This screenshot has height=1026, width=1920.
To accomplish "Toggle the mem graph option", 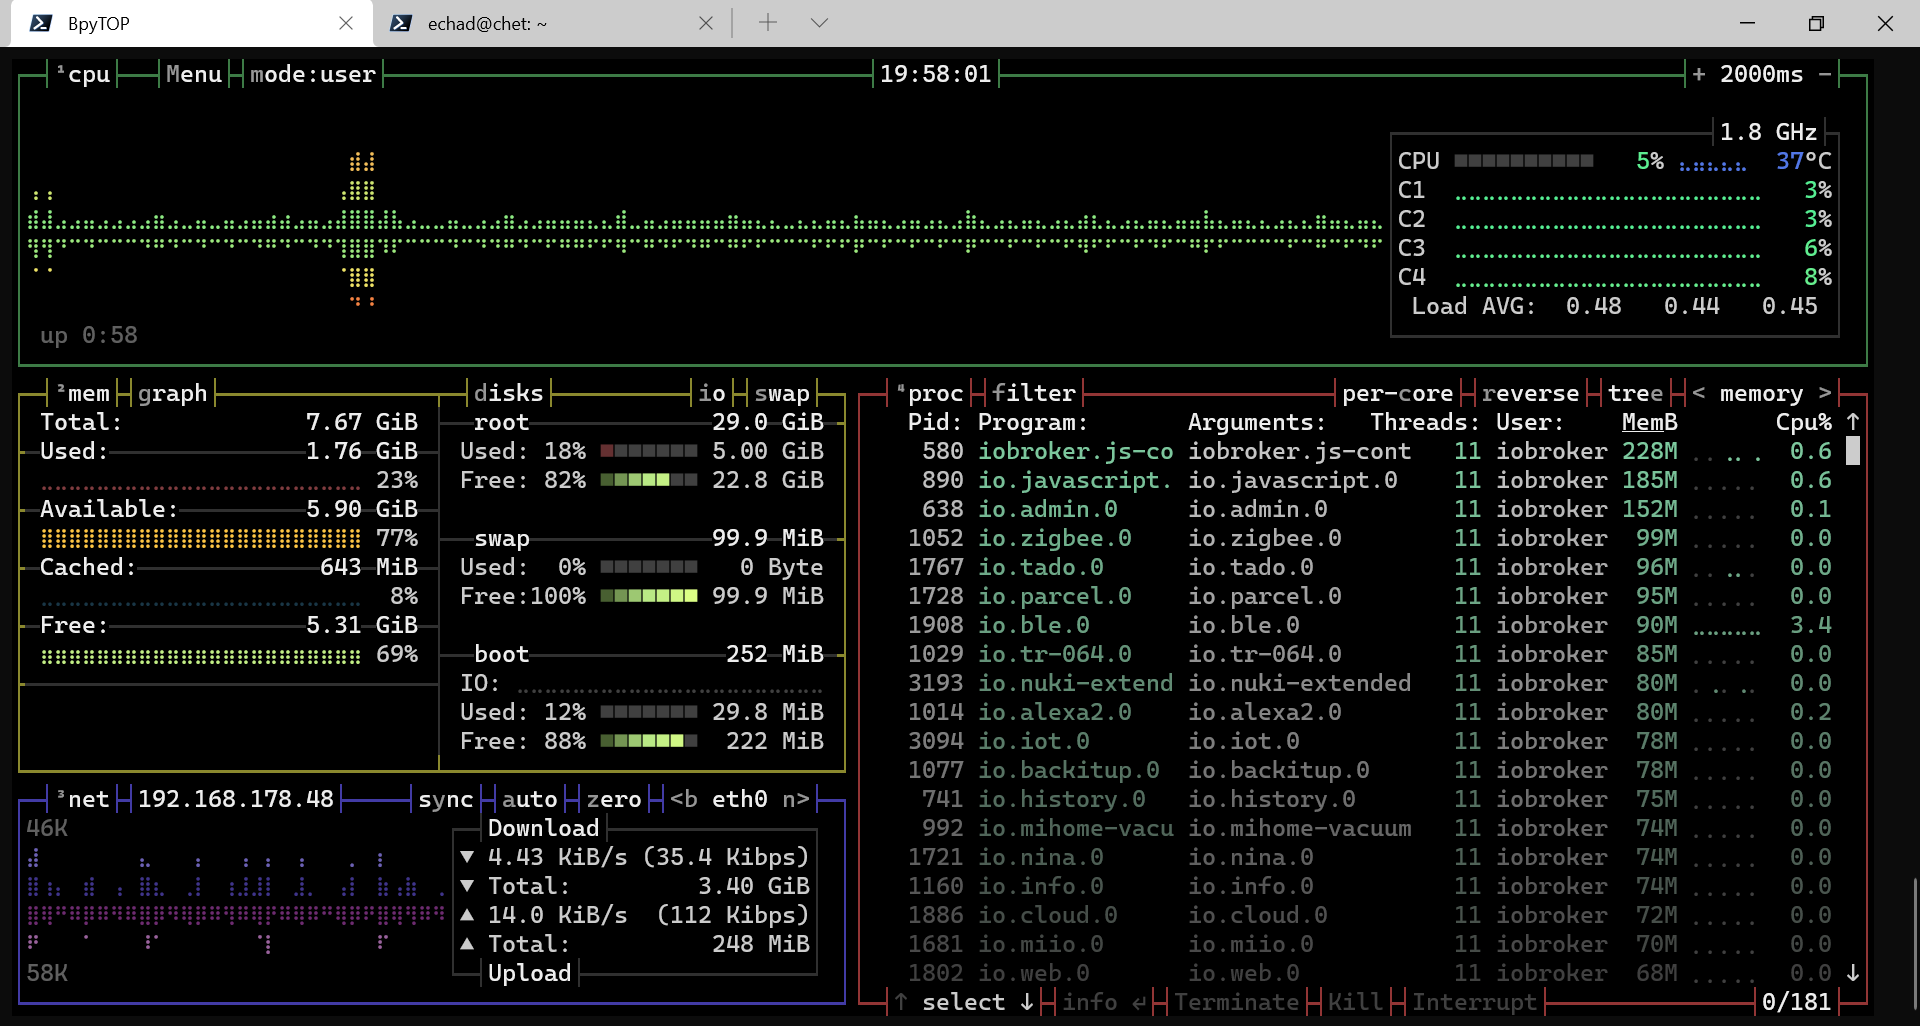I will point(173,393).
